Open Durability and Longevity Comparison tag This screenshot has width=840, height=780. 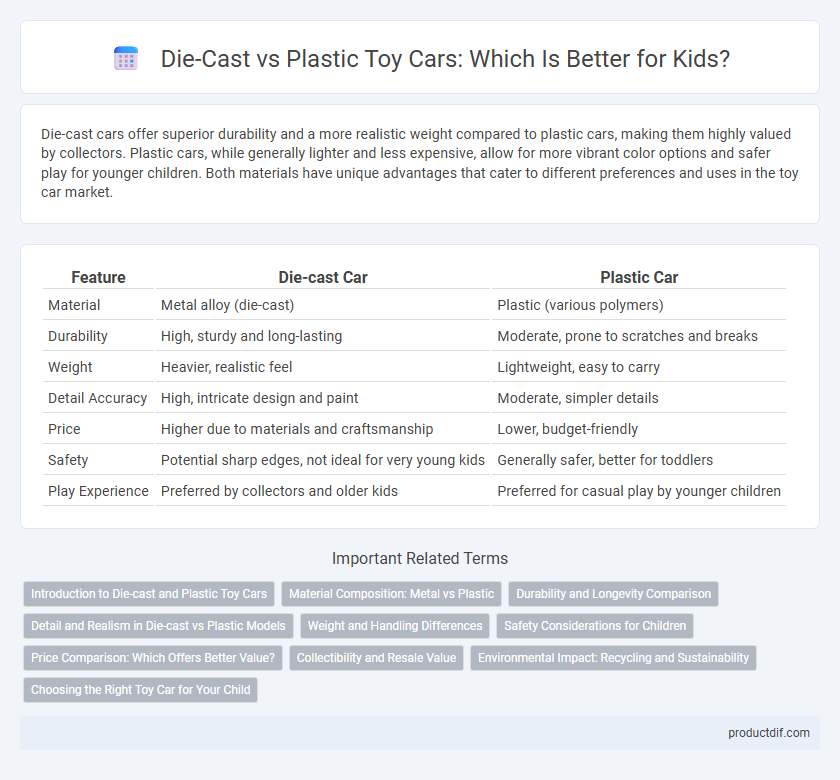pos(613,594)
